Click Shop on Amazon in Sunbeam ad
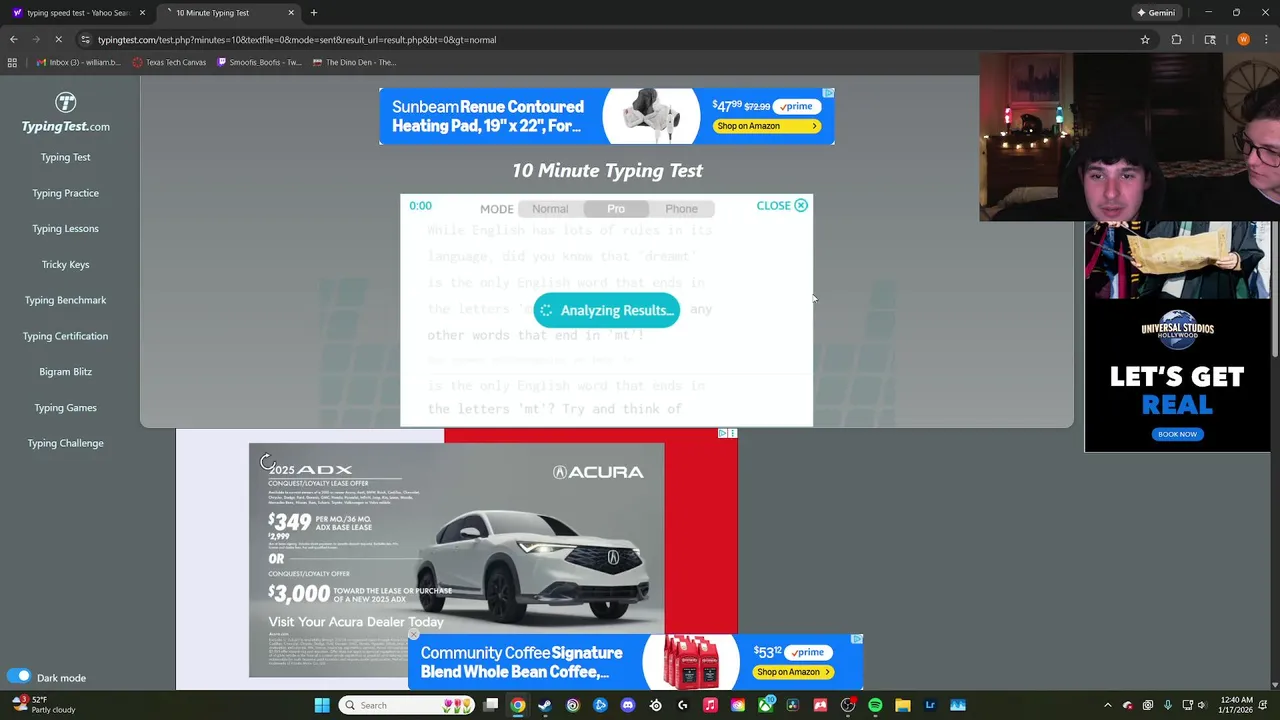The width and height of the screenshot is (1280, 720). click(x=767, y=126)
